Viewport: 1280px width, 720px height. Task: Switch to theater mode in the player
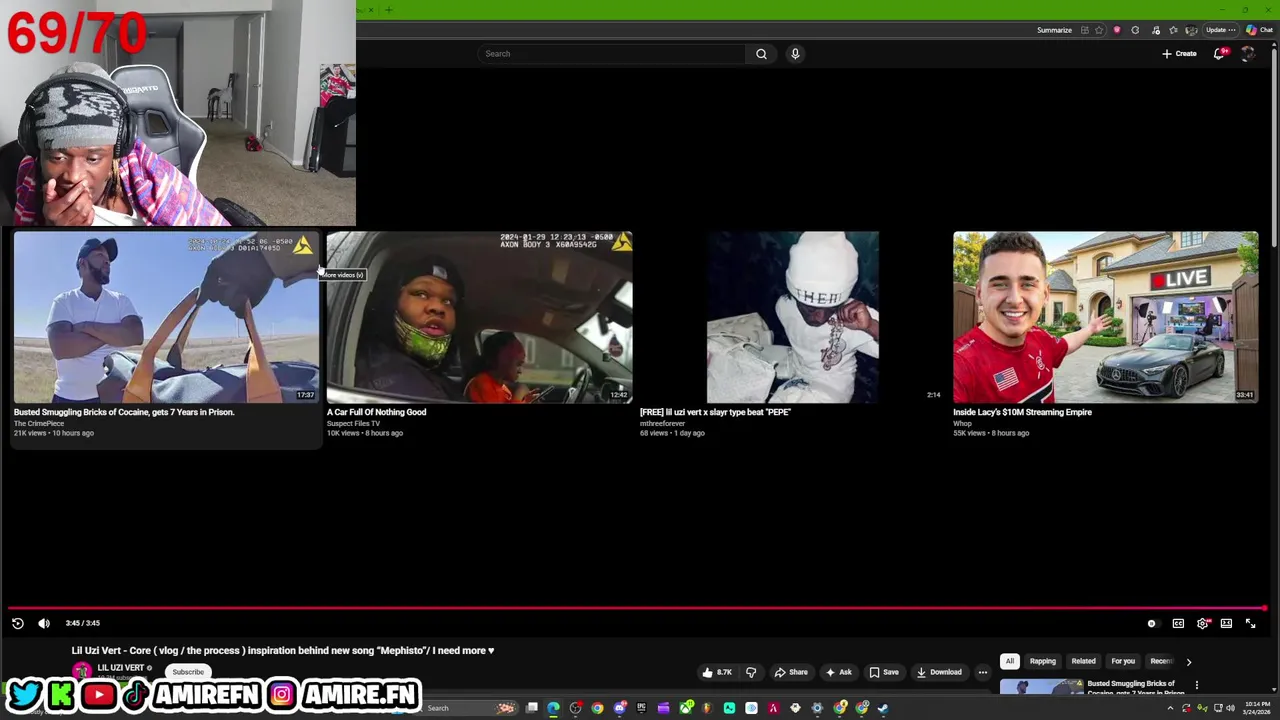(1226, 623)
